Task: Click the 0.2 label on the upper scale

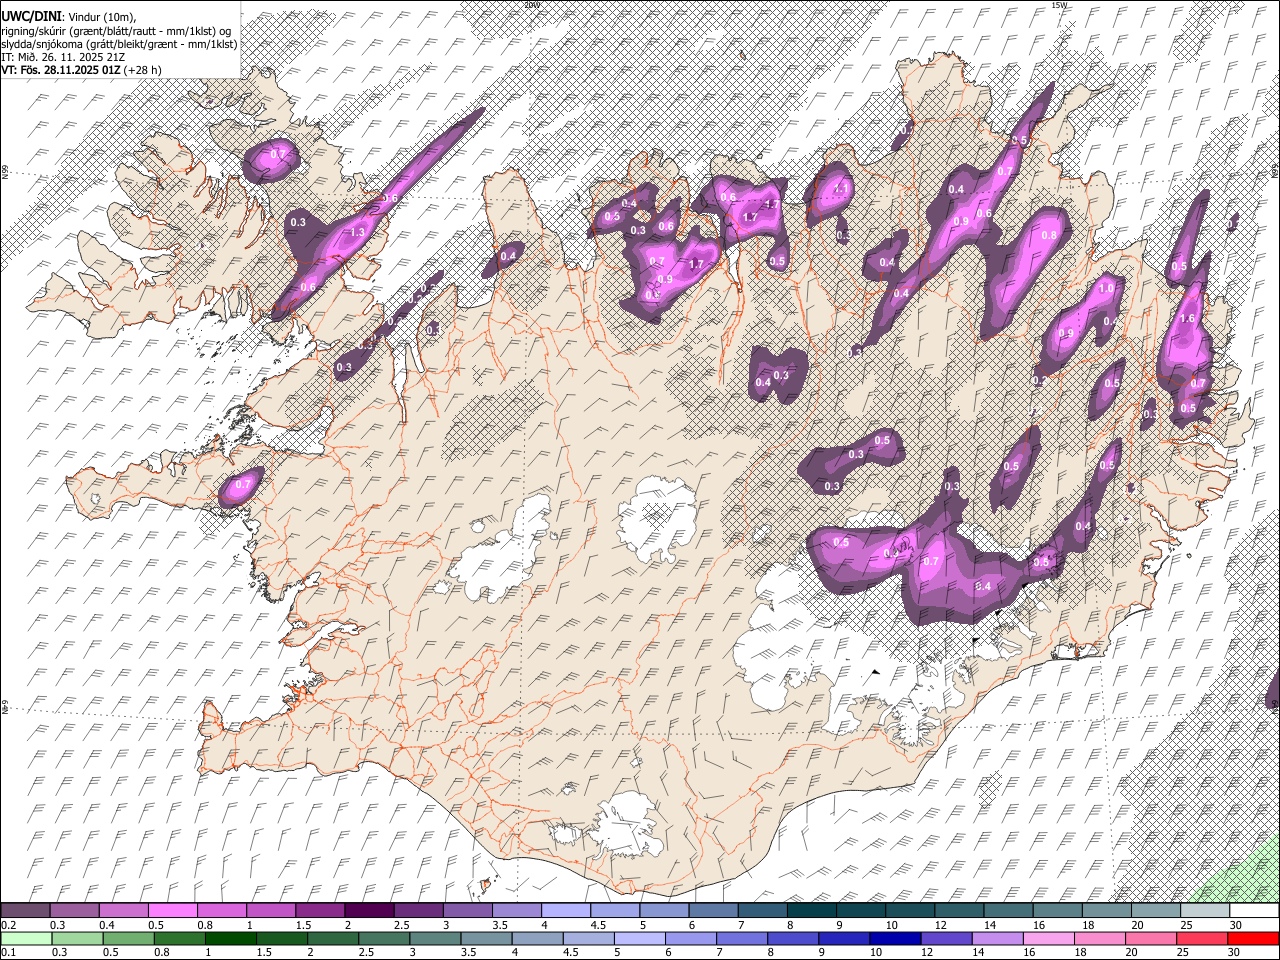Action: tap(8, 925)
